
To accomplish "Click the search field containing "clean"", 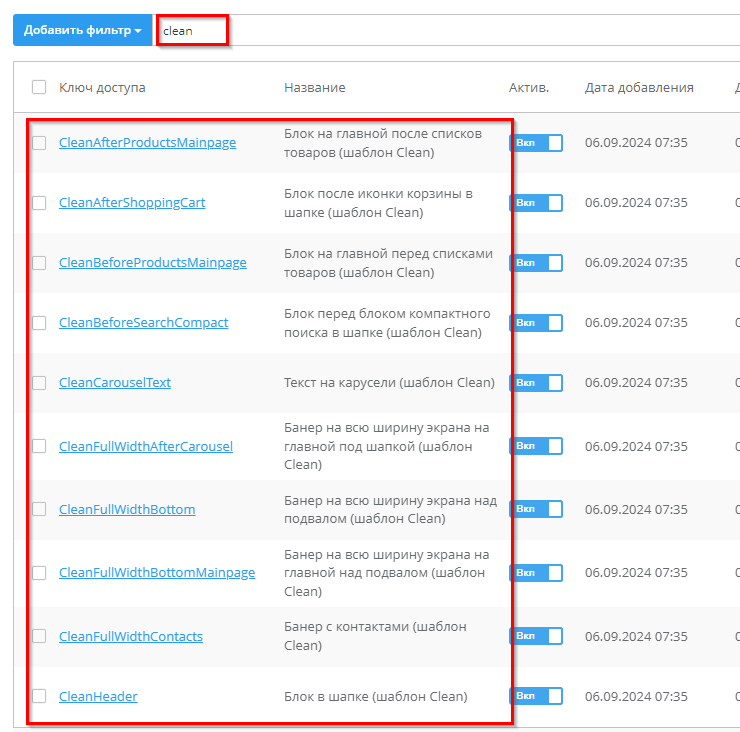I will coord(192,31).
